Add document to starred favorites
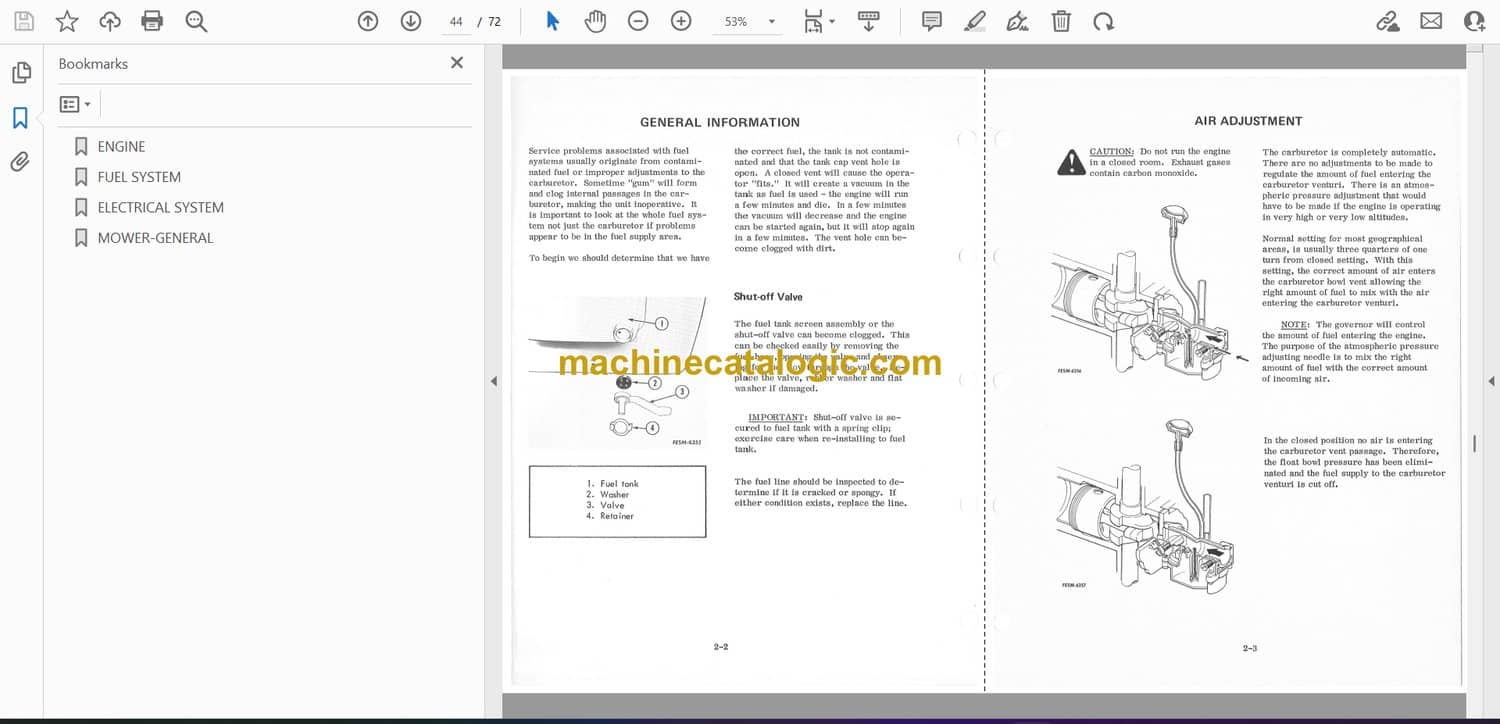Image resolution: width=1500 pixels, height=724 pixels. (67, 21)
